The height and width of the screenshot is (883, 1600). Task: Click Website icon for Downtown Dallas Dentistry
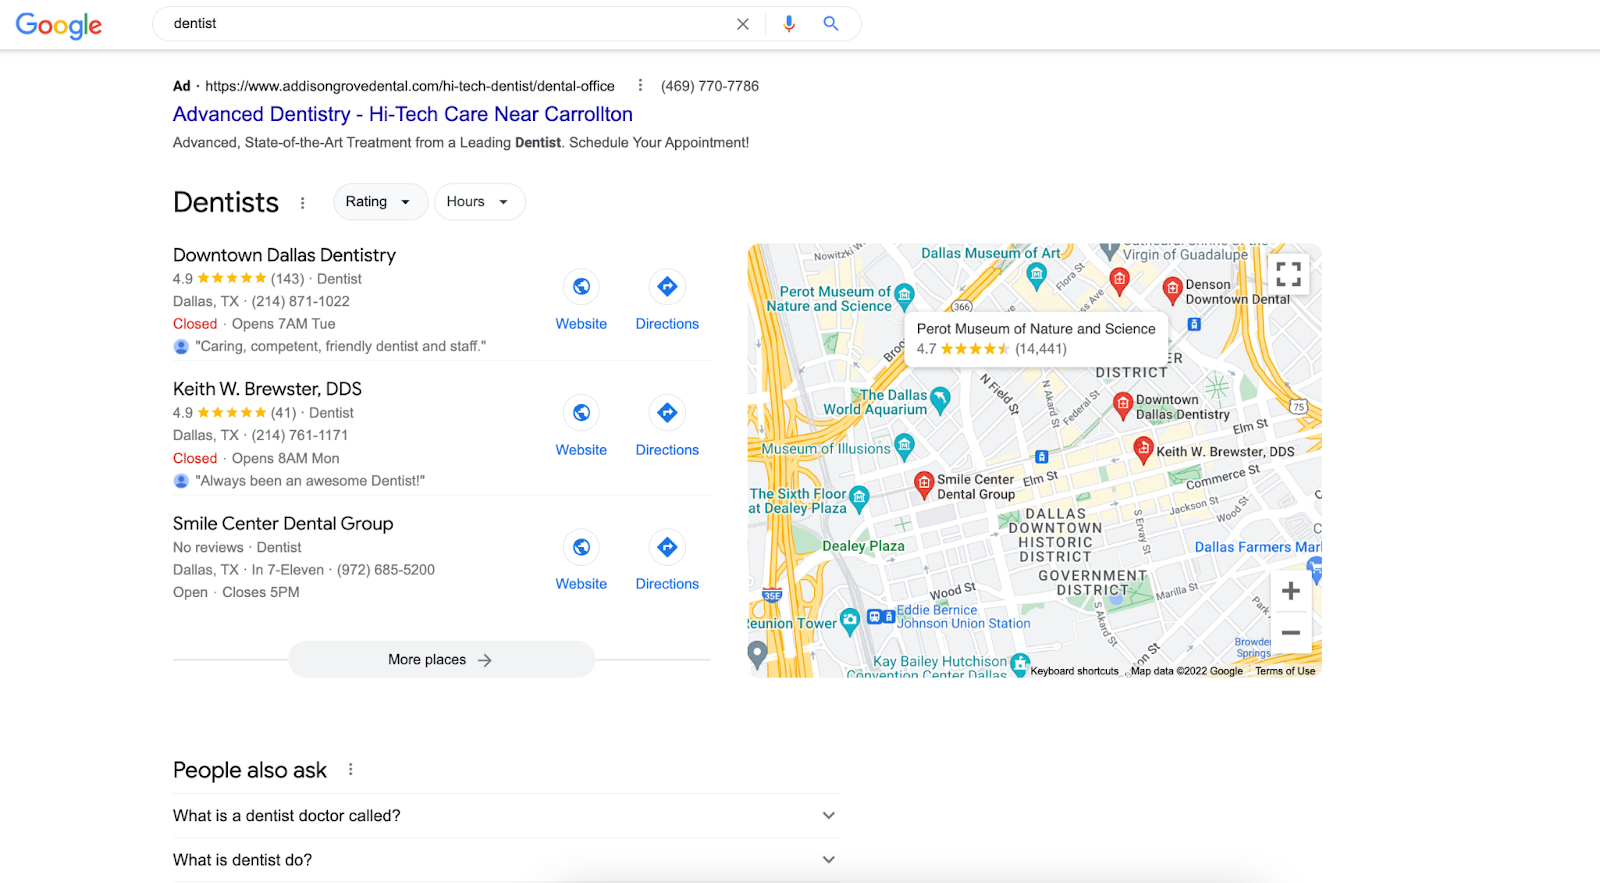581,287
